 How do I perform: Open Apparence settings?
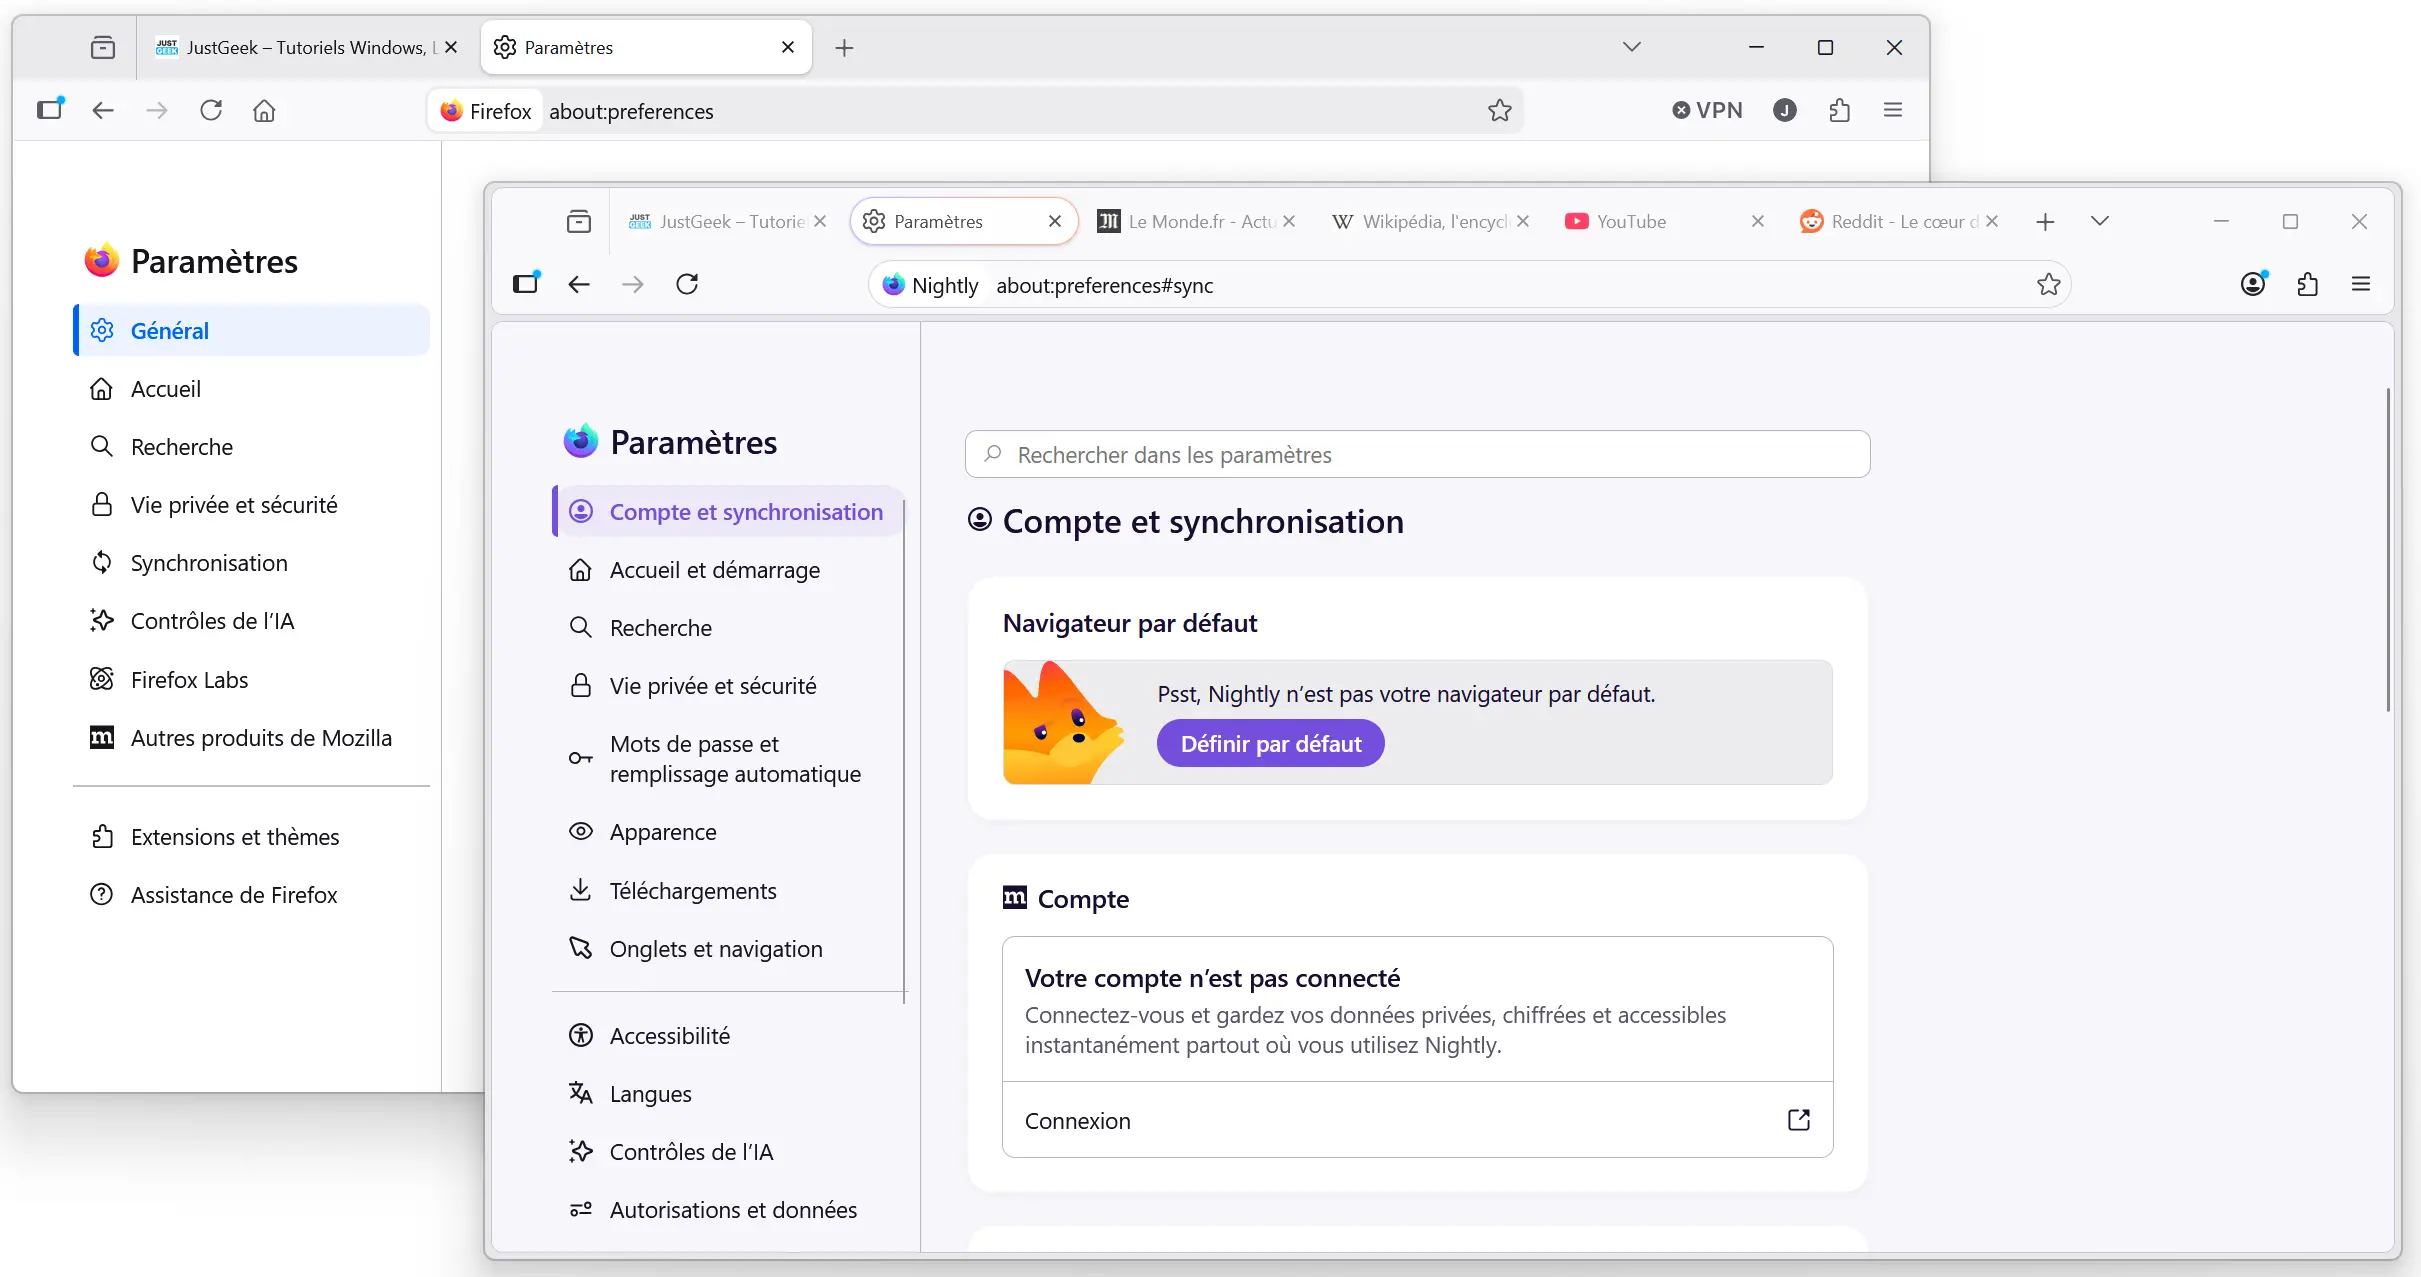[728, 832]
